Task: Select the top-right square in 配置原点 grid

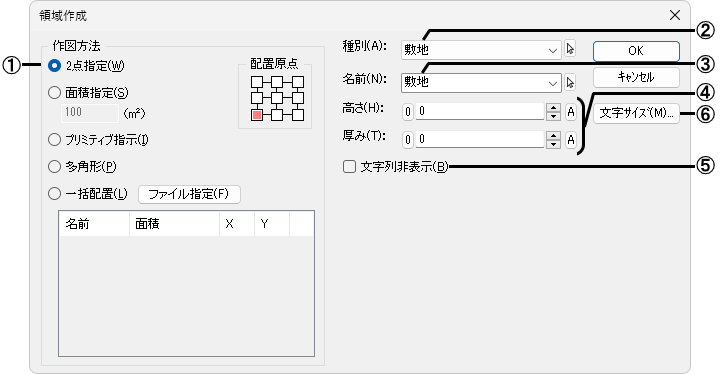Action: coord(298,82)
